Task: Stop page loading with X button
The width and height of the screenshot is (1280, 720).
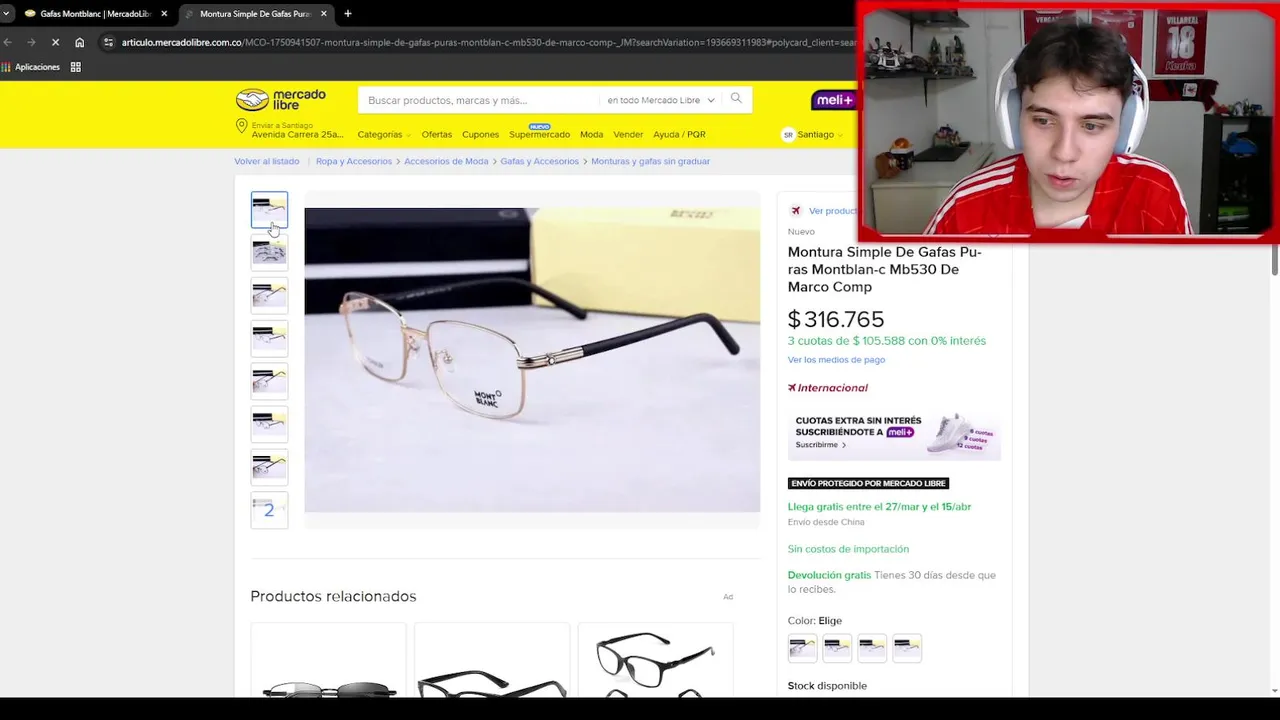Action: coord(55,42)
